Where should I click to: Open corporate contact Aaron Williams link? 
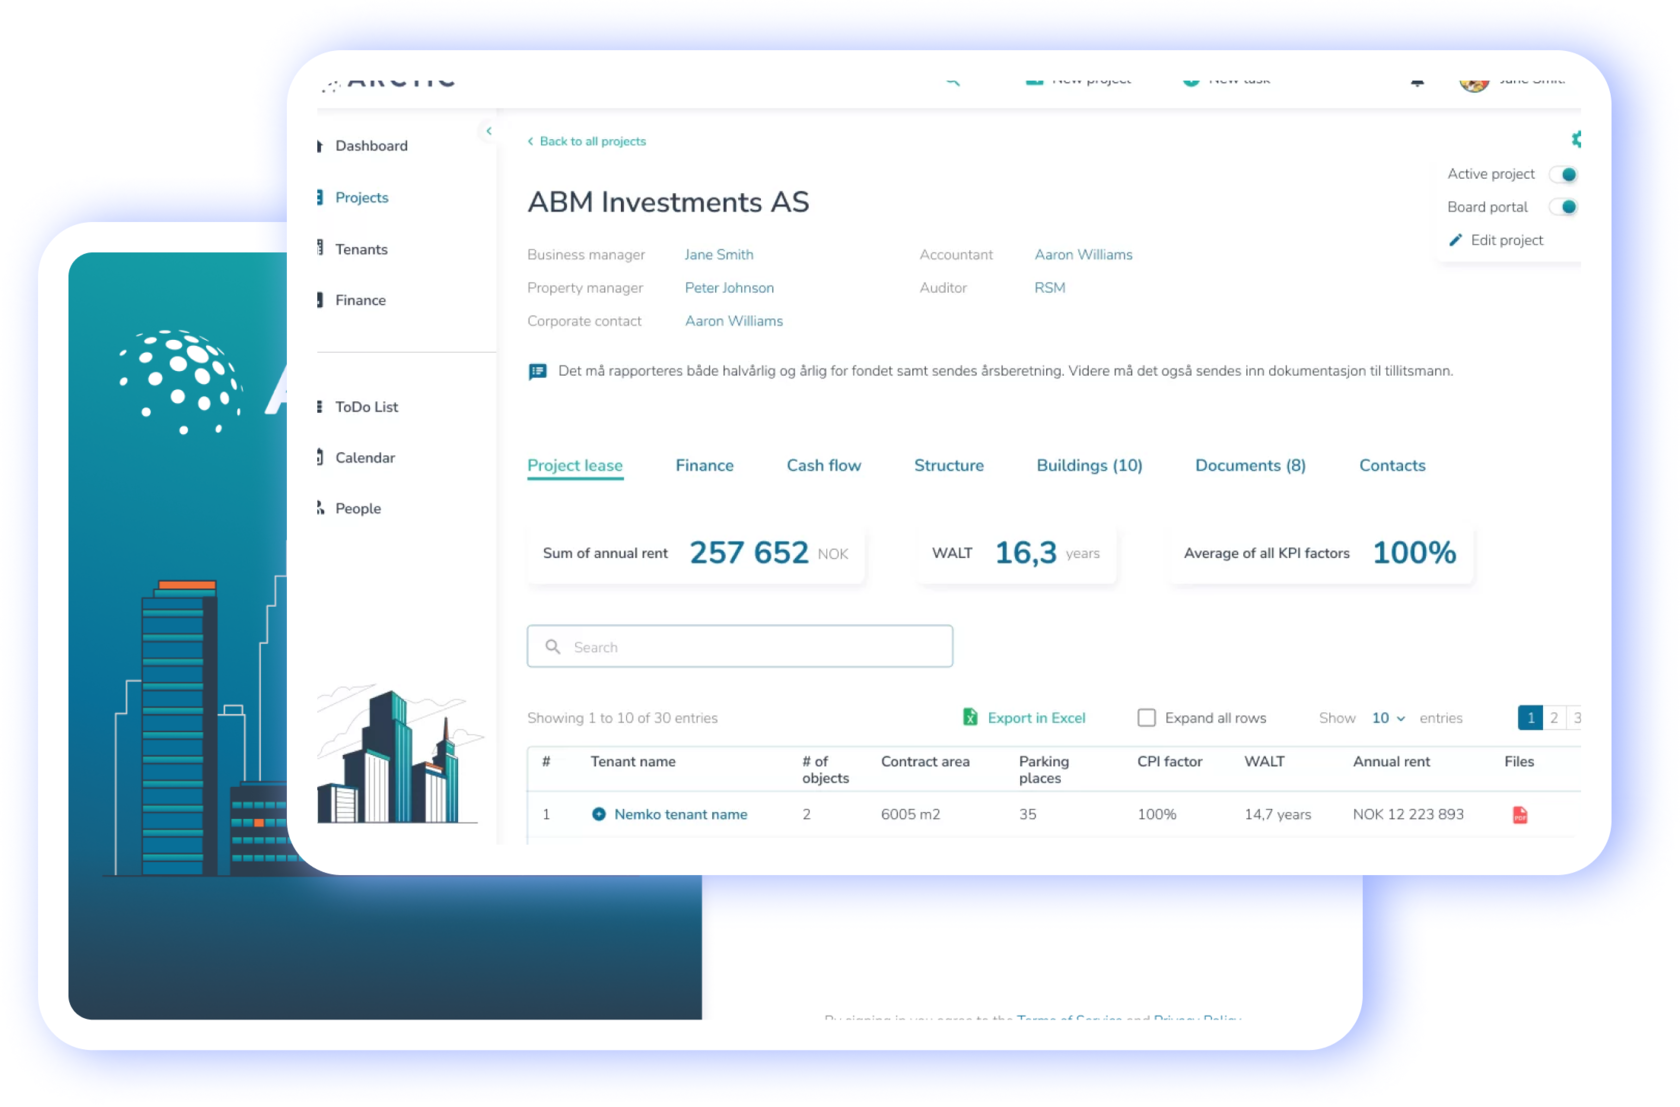pyautogui.click(x=733, y=321)
